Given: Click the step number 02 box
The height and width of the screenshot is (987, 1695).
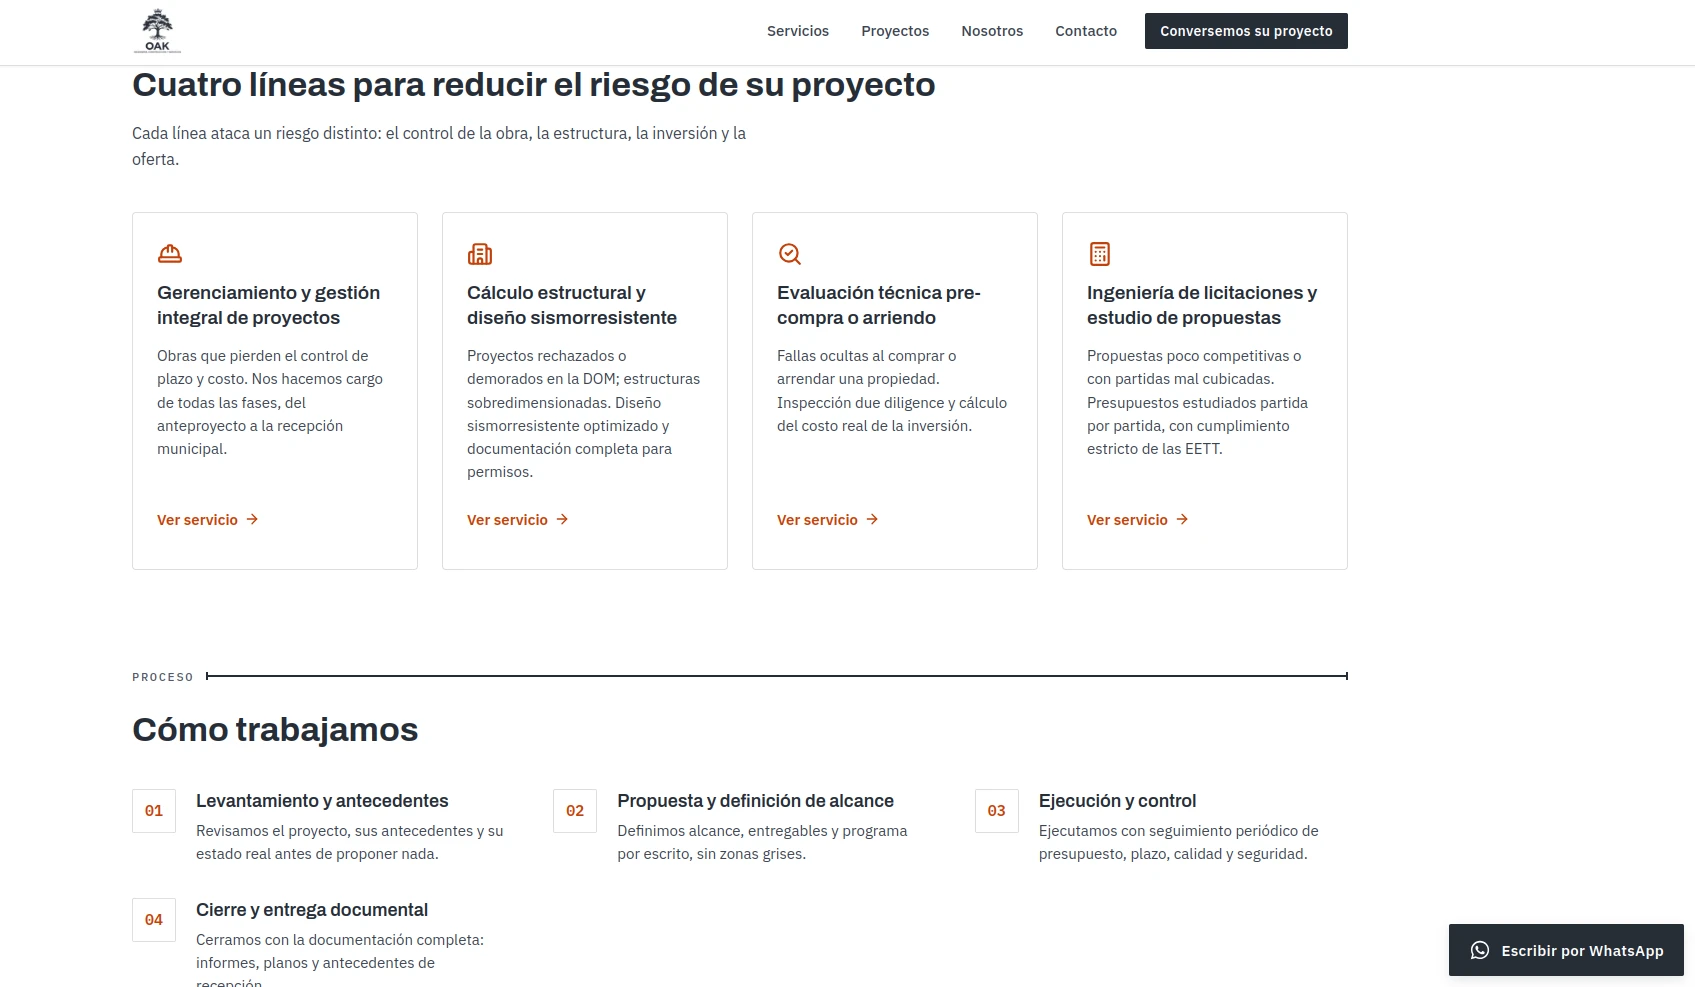Looking at the screenshot, I should [x=575, y=811].
